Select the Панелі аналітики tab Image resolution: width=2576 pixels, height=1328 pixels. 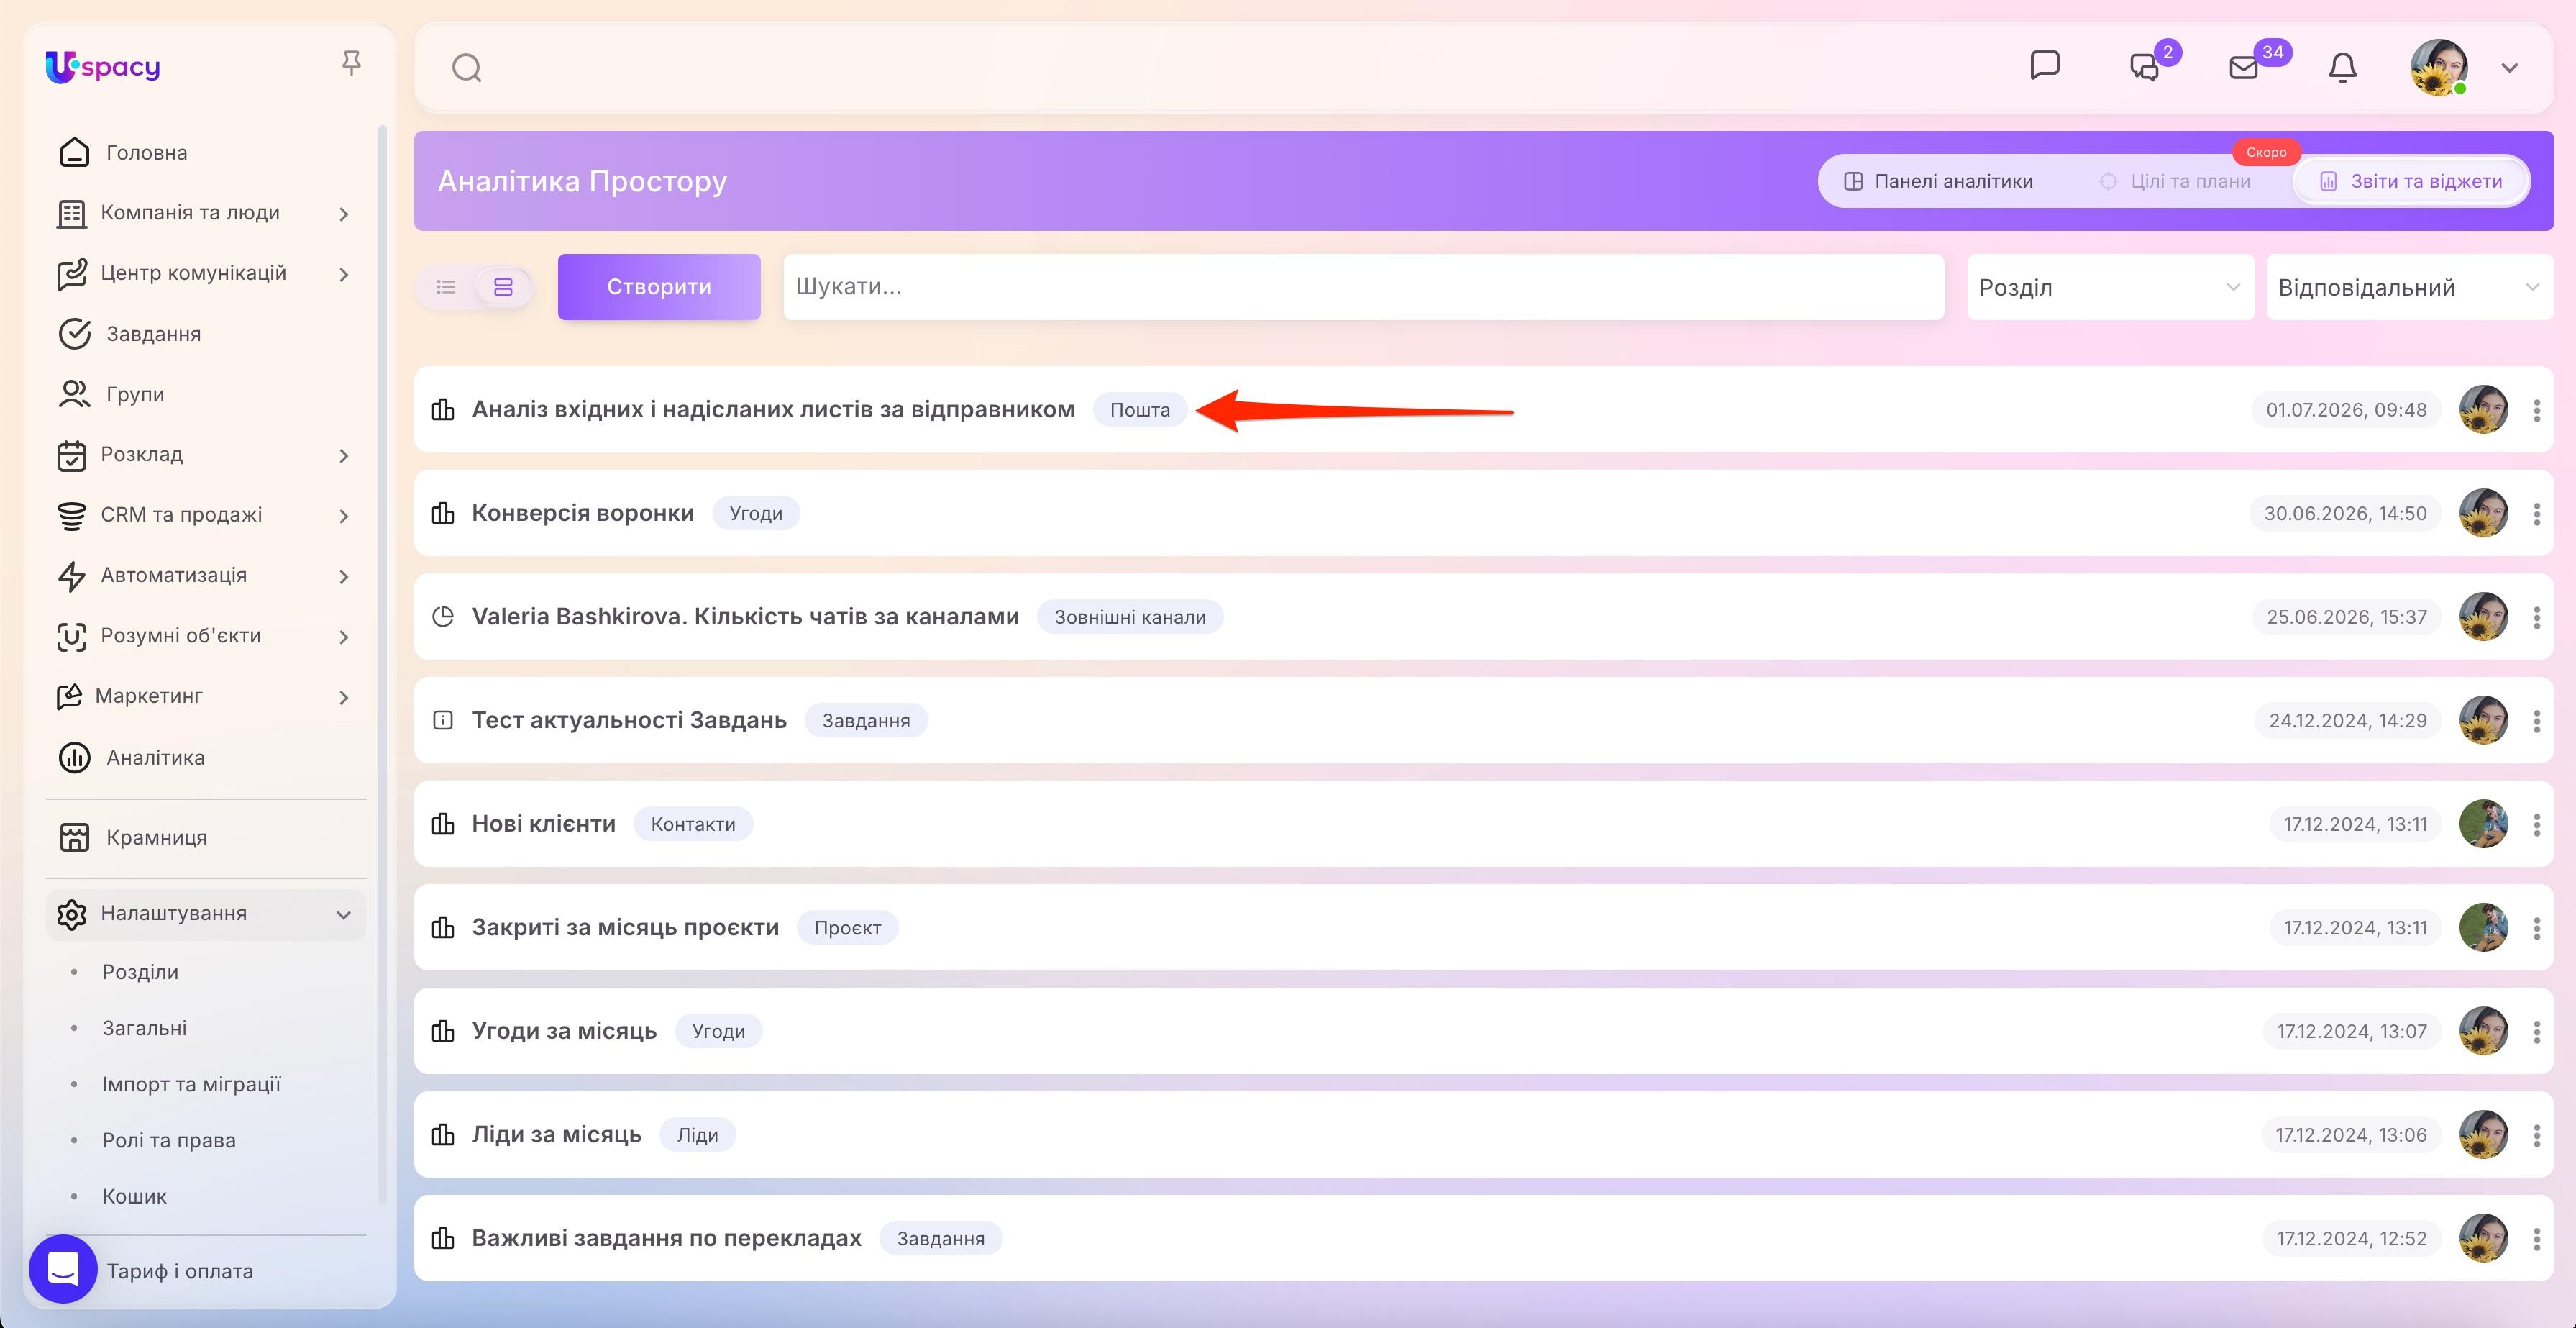1938,181
